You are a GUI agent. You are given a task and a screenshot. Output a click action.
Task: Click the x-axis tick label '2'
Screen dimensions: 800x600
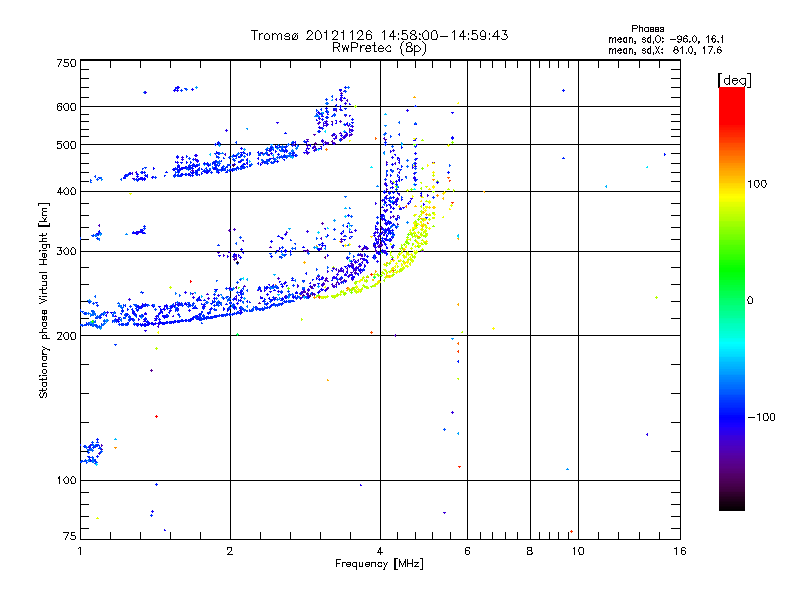pos(230,551)
